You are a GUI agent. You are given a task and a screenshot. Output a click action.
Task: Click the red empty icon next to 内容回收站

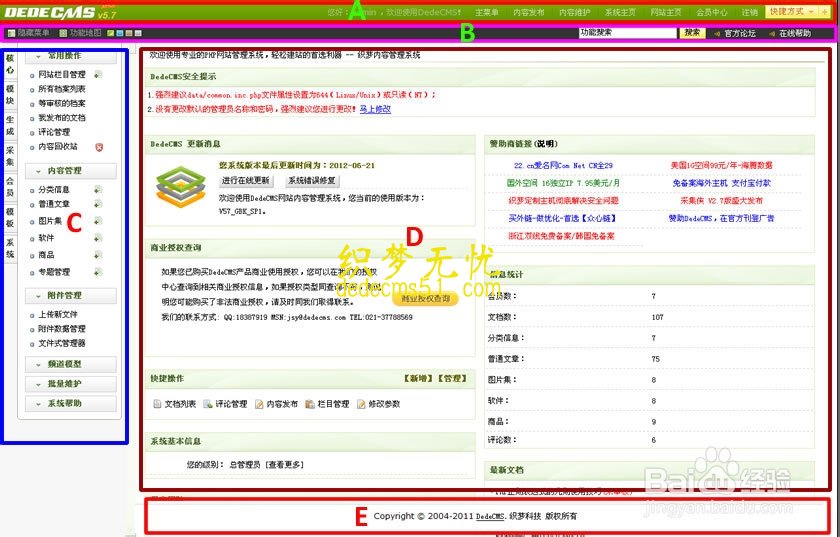[99, 147]
